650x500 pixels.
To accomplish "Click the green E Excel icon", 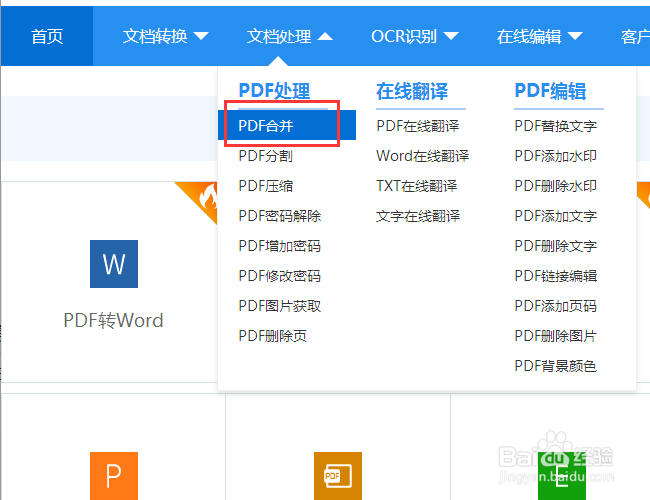I will pos(562,476).
